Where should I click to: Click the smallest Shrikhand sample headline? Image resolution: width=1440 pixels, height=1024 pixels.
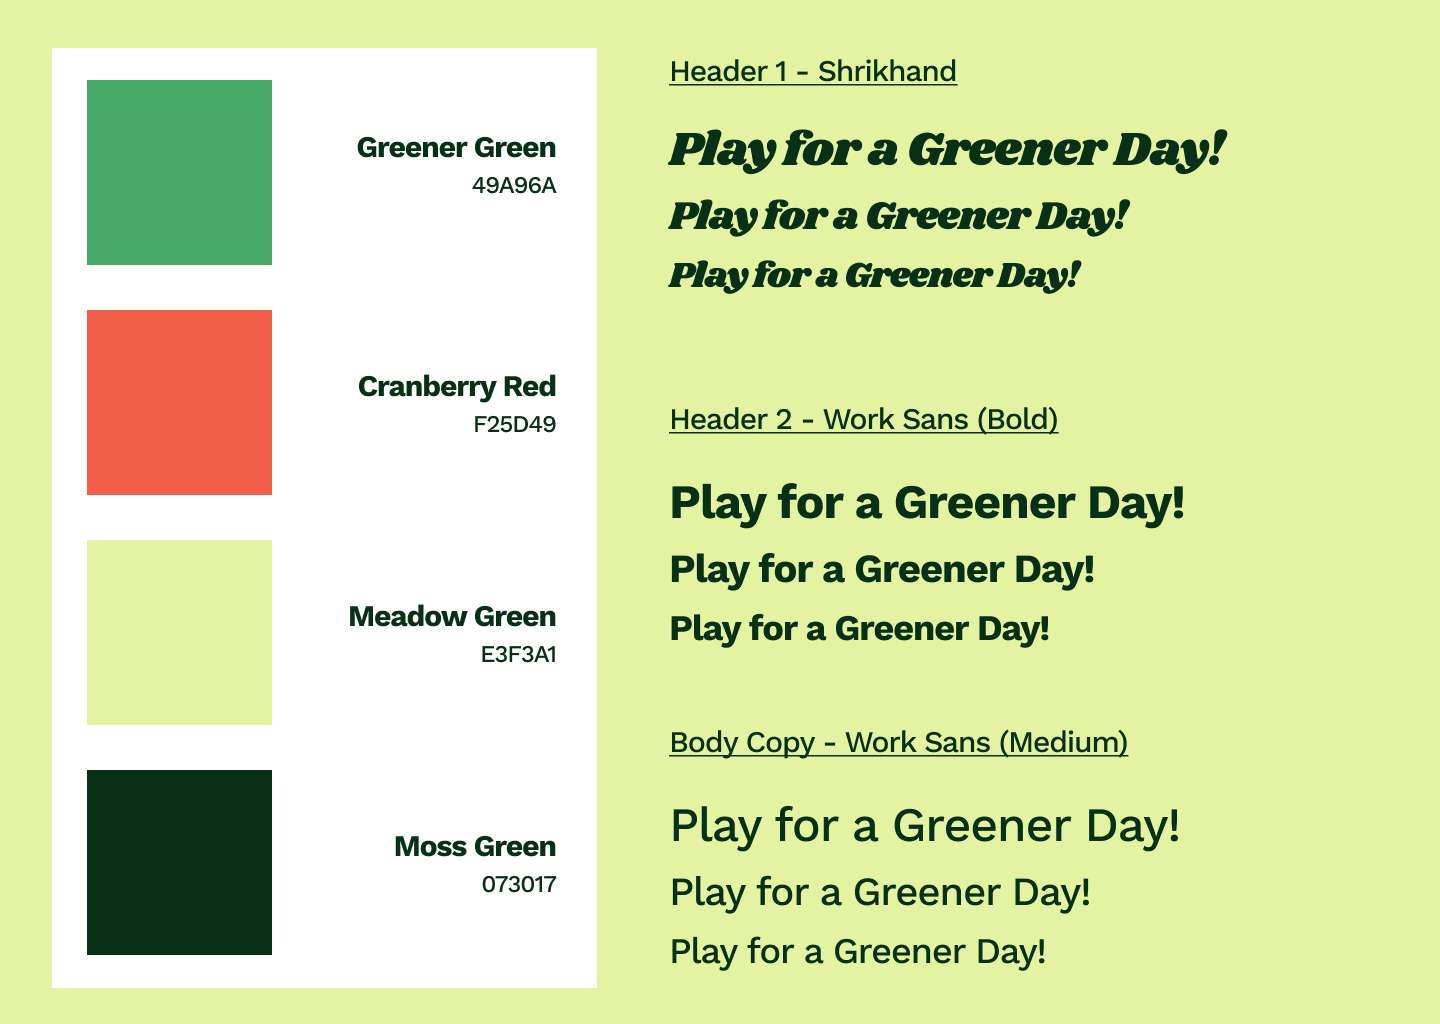point(874,275)
